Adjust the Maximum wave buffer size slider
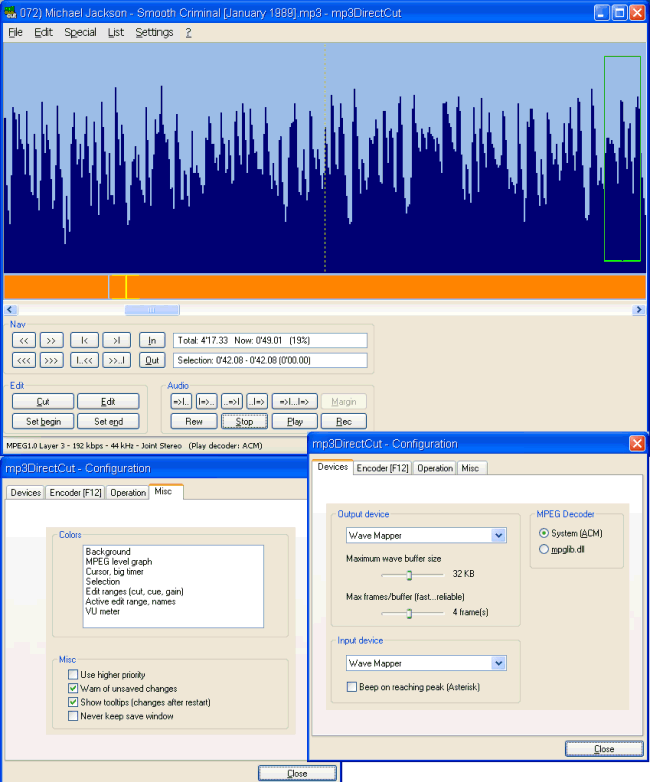The image size is (650, 782). [409, 575]
